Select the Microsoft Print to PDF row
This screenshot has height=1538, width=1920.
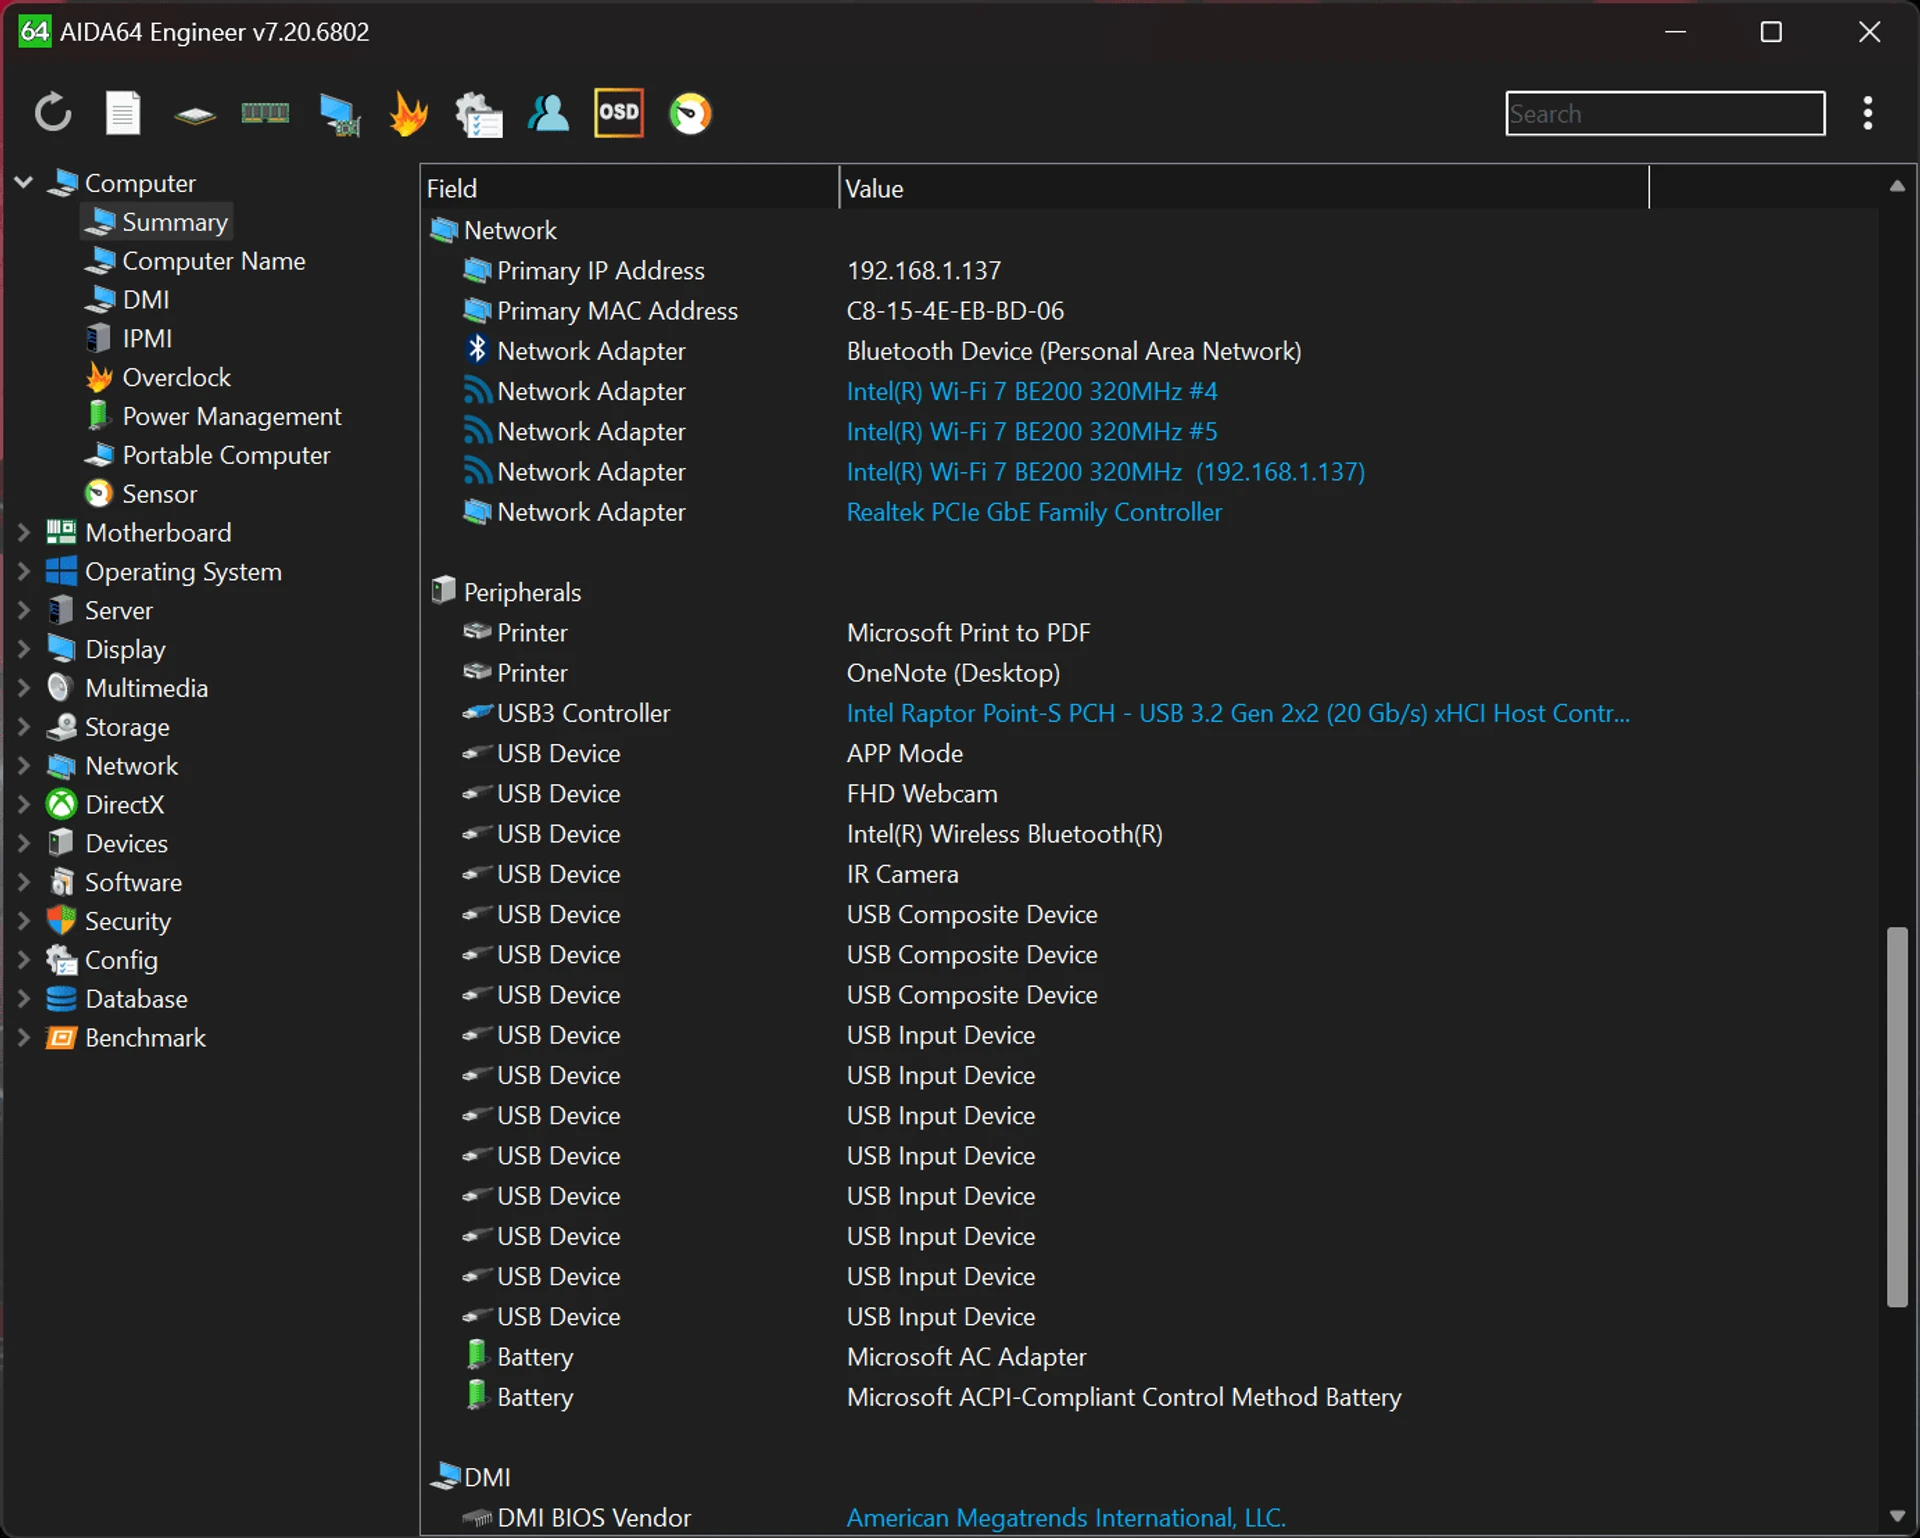tap(1150, 632)
